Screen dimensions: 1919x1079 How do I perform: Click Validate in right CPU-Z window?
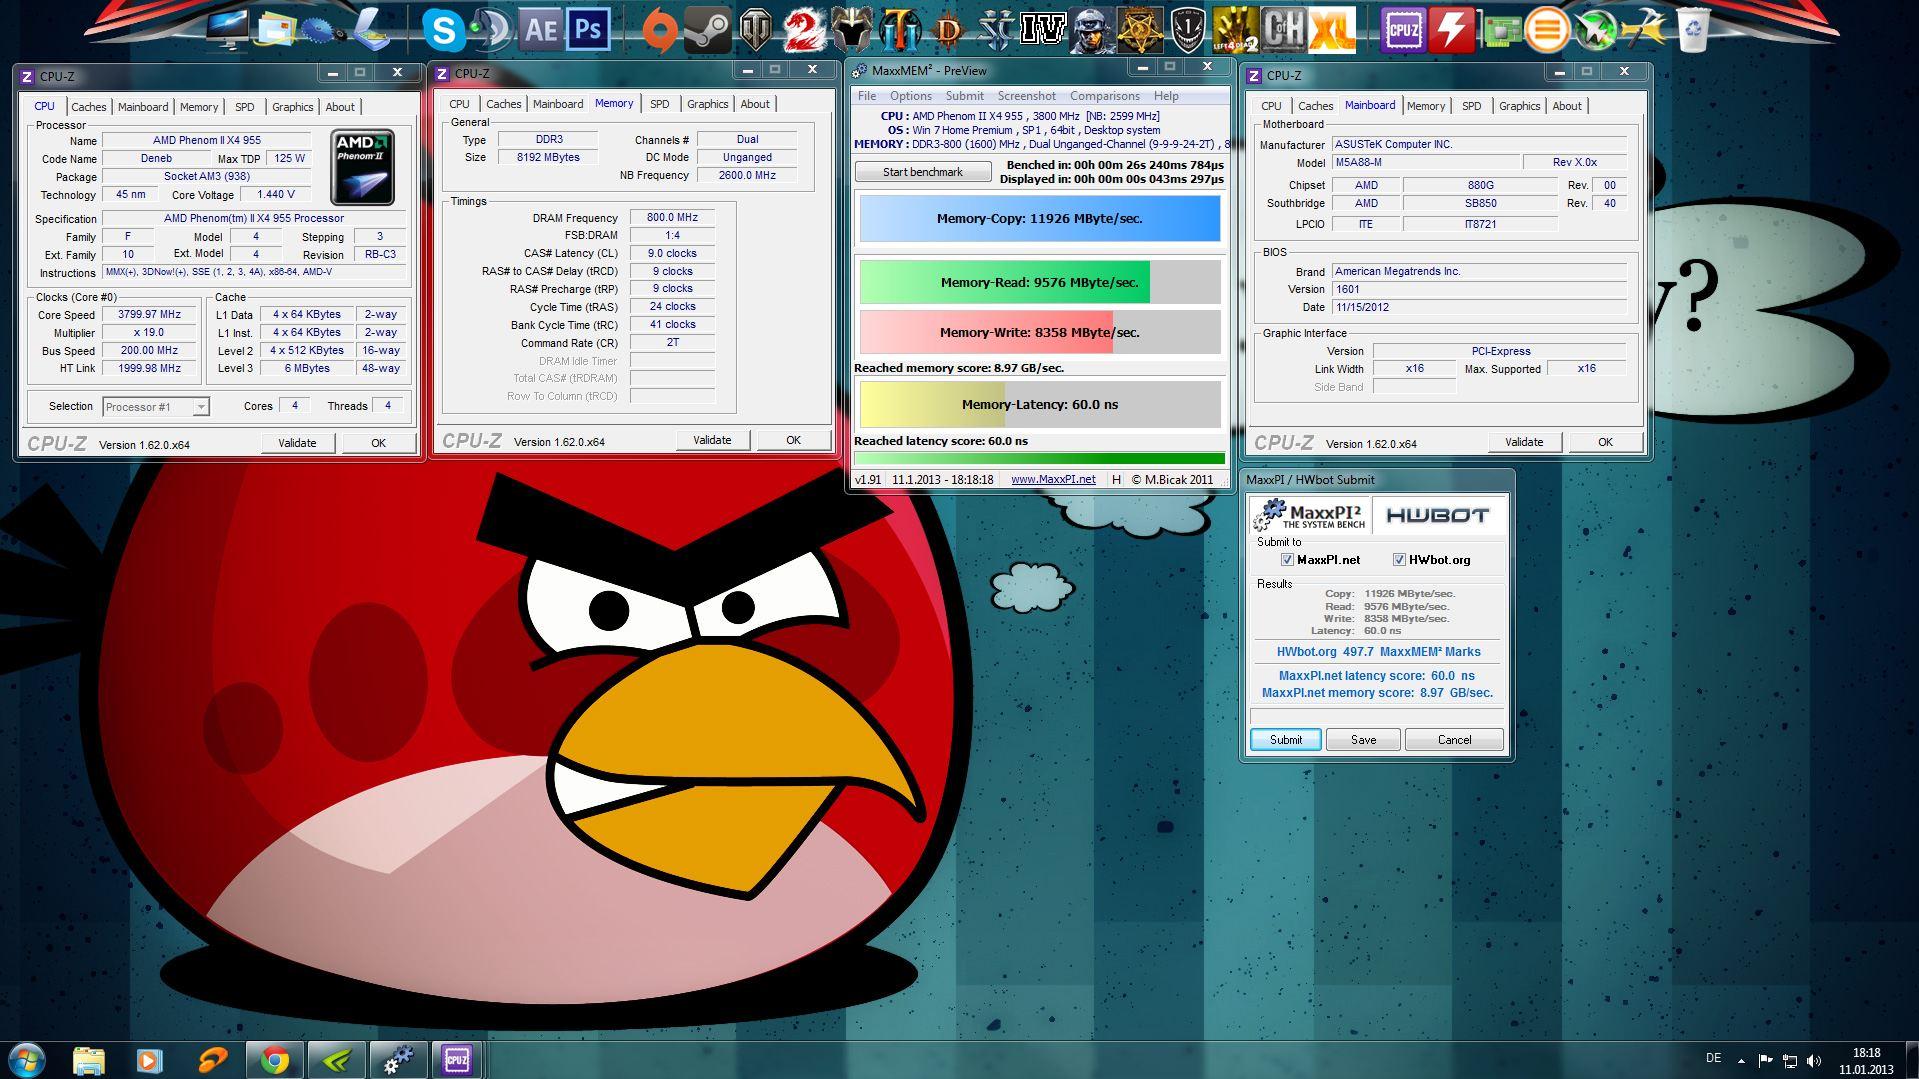[1524, 442]
